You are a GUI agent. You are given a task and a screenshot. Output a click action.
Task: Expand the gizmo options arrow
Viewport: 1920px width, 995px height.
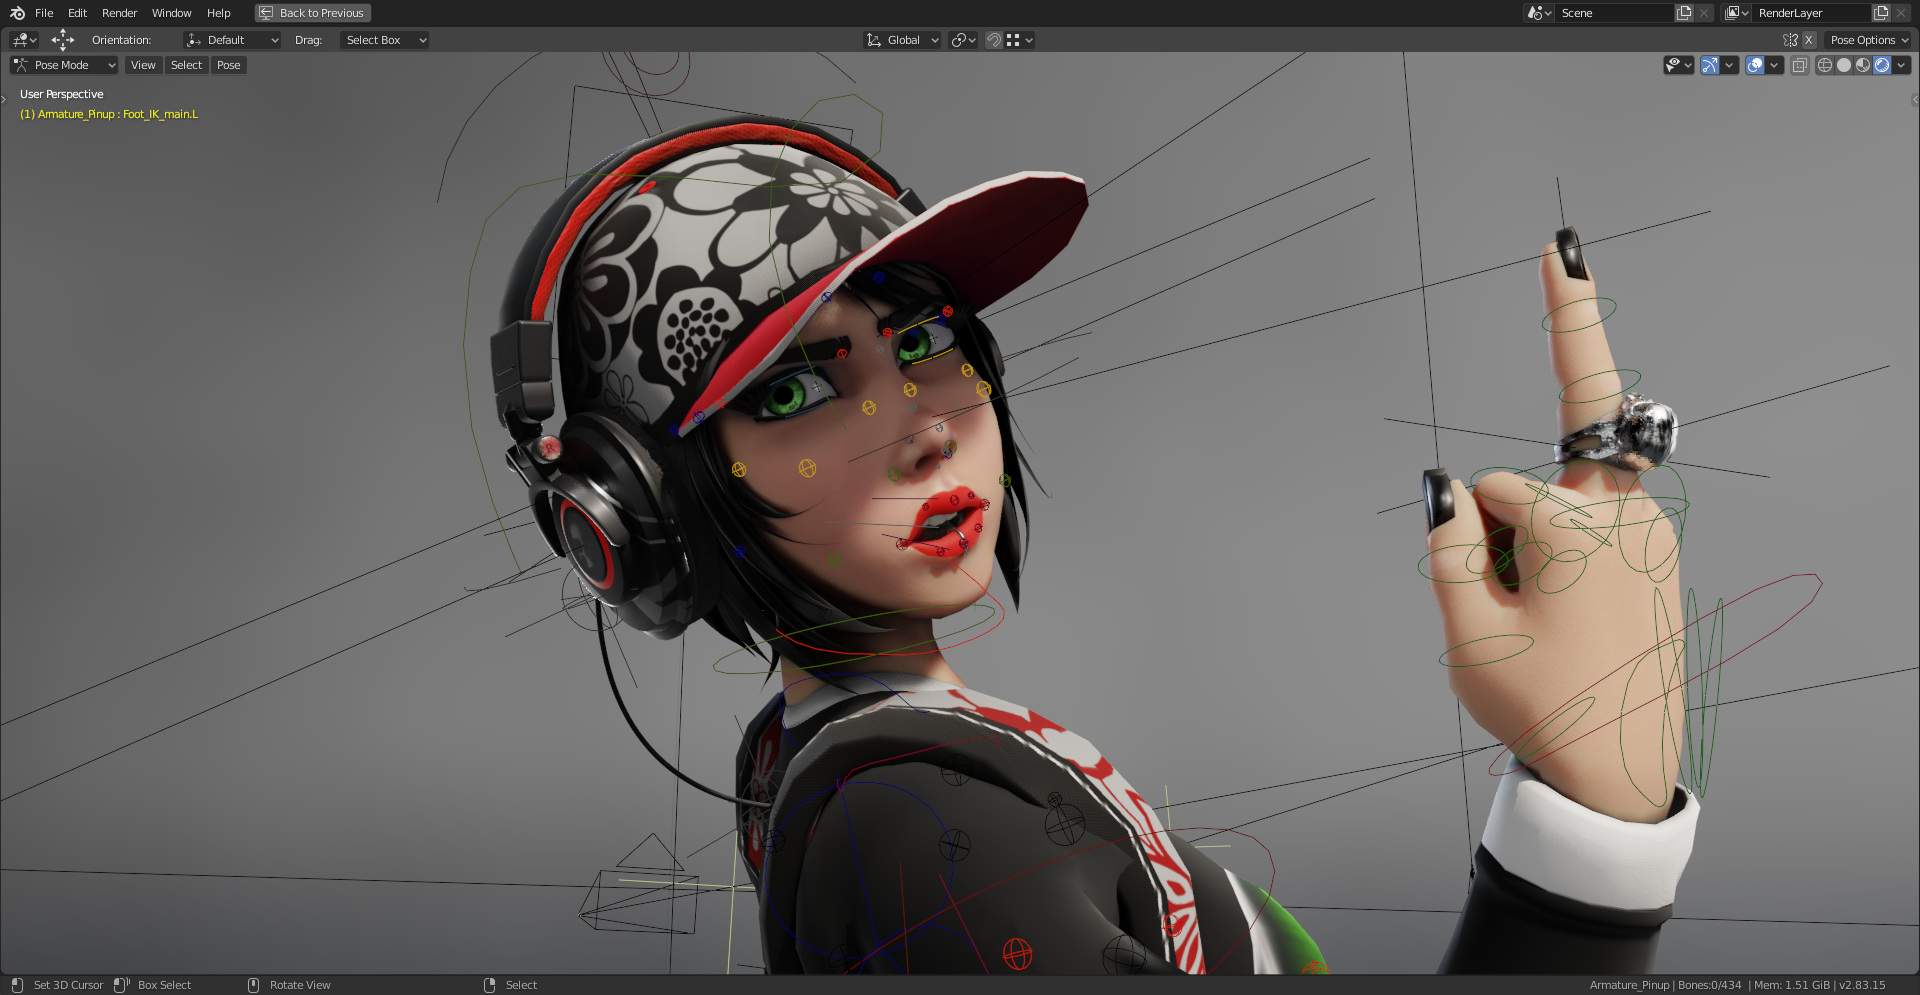point(1729,65)
